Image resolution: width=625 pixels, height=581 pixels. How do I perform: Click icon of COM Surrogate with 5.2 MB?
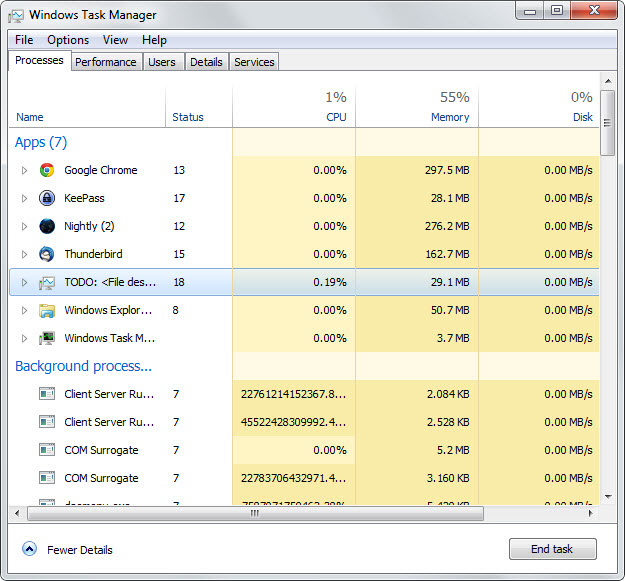tap(47, 450)
